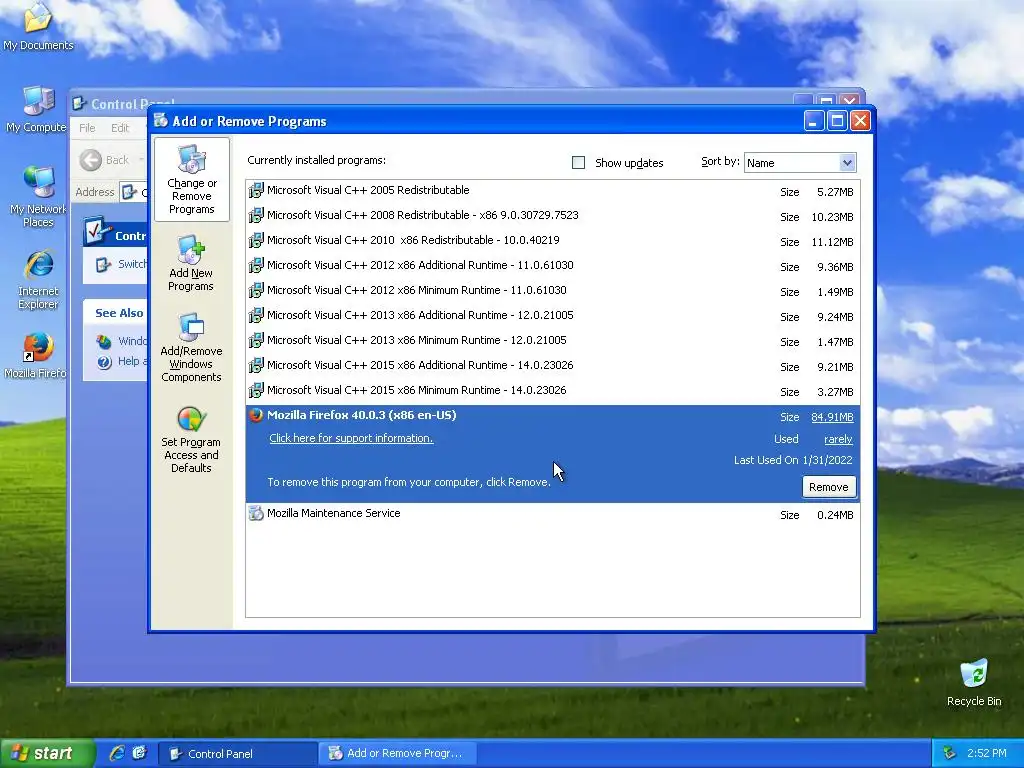Viewport: 1024px width, 768px height.
Task: Open Edit menu in Control Panel window
Action: pyautogui.click(x=120, y=128)
